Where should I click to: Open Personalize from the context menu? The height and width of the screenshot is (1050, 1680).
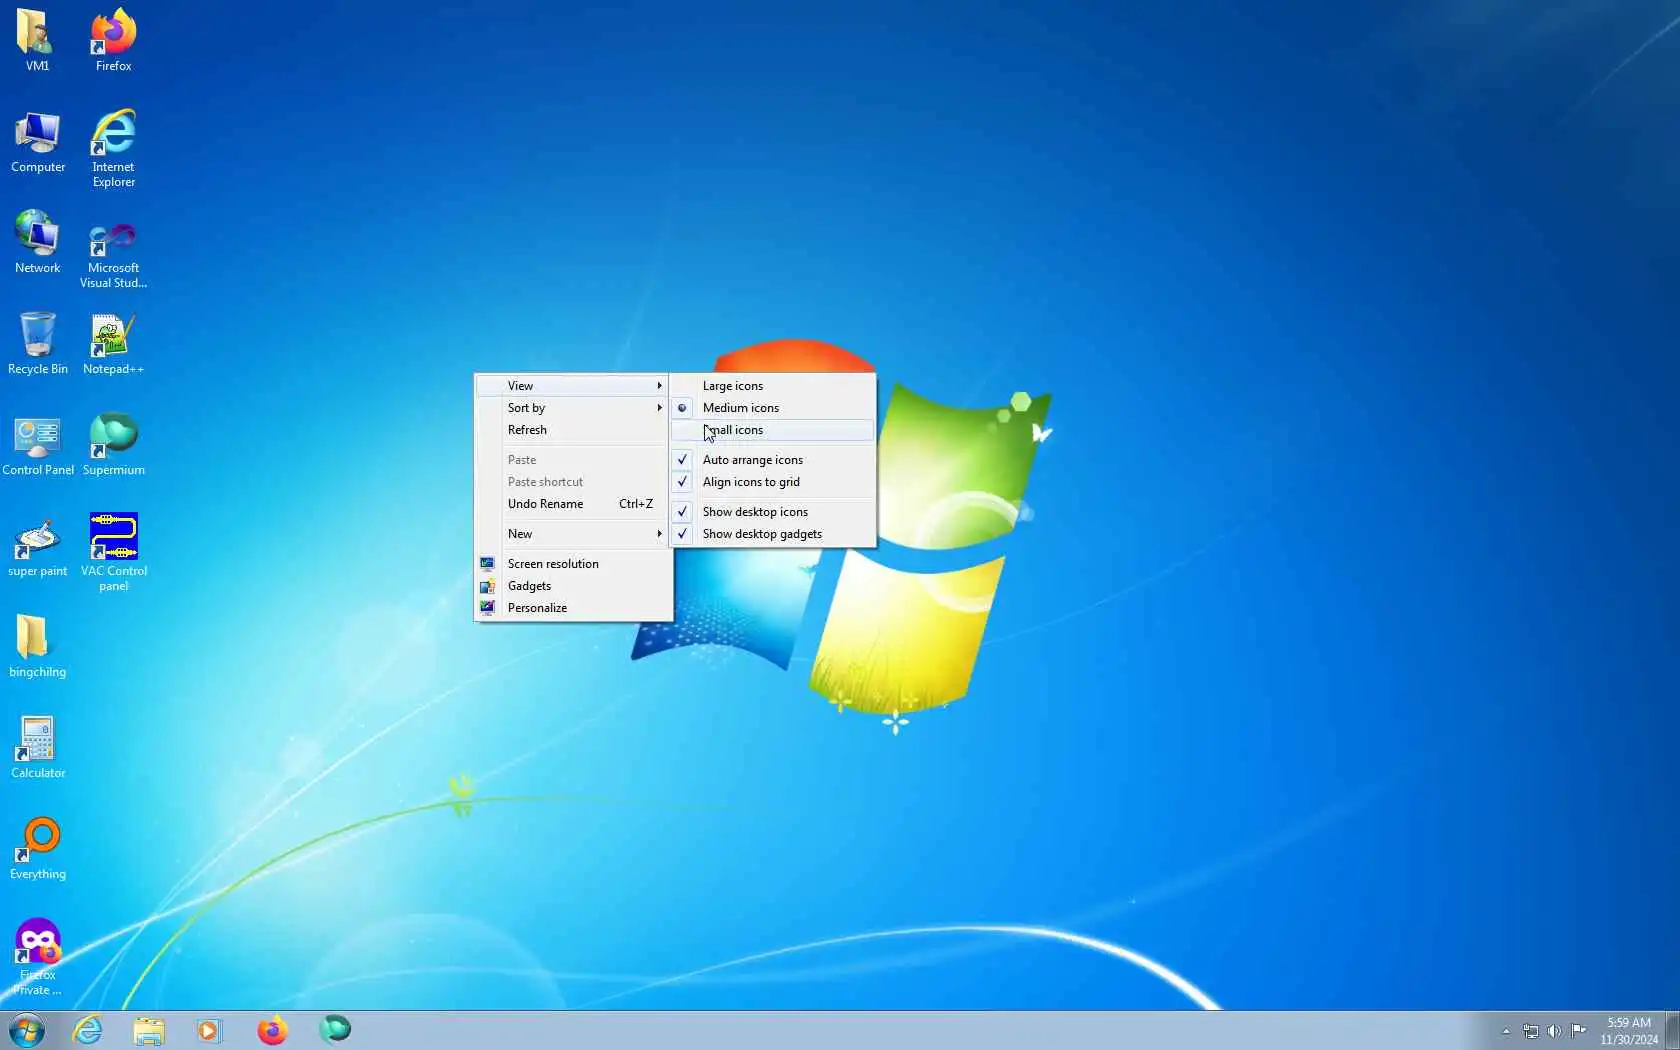[x=572, y=608]
